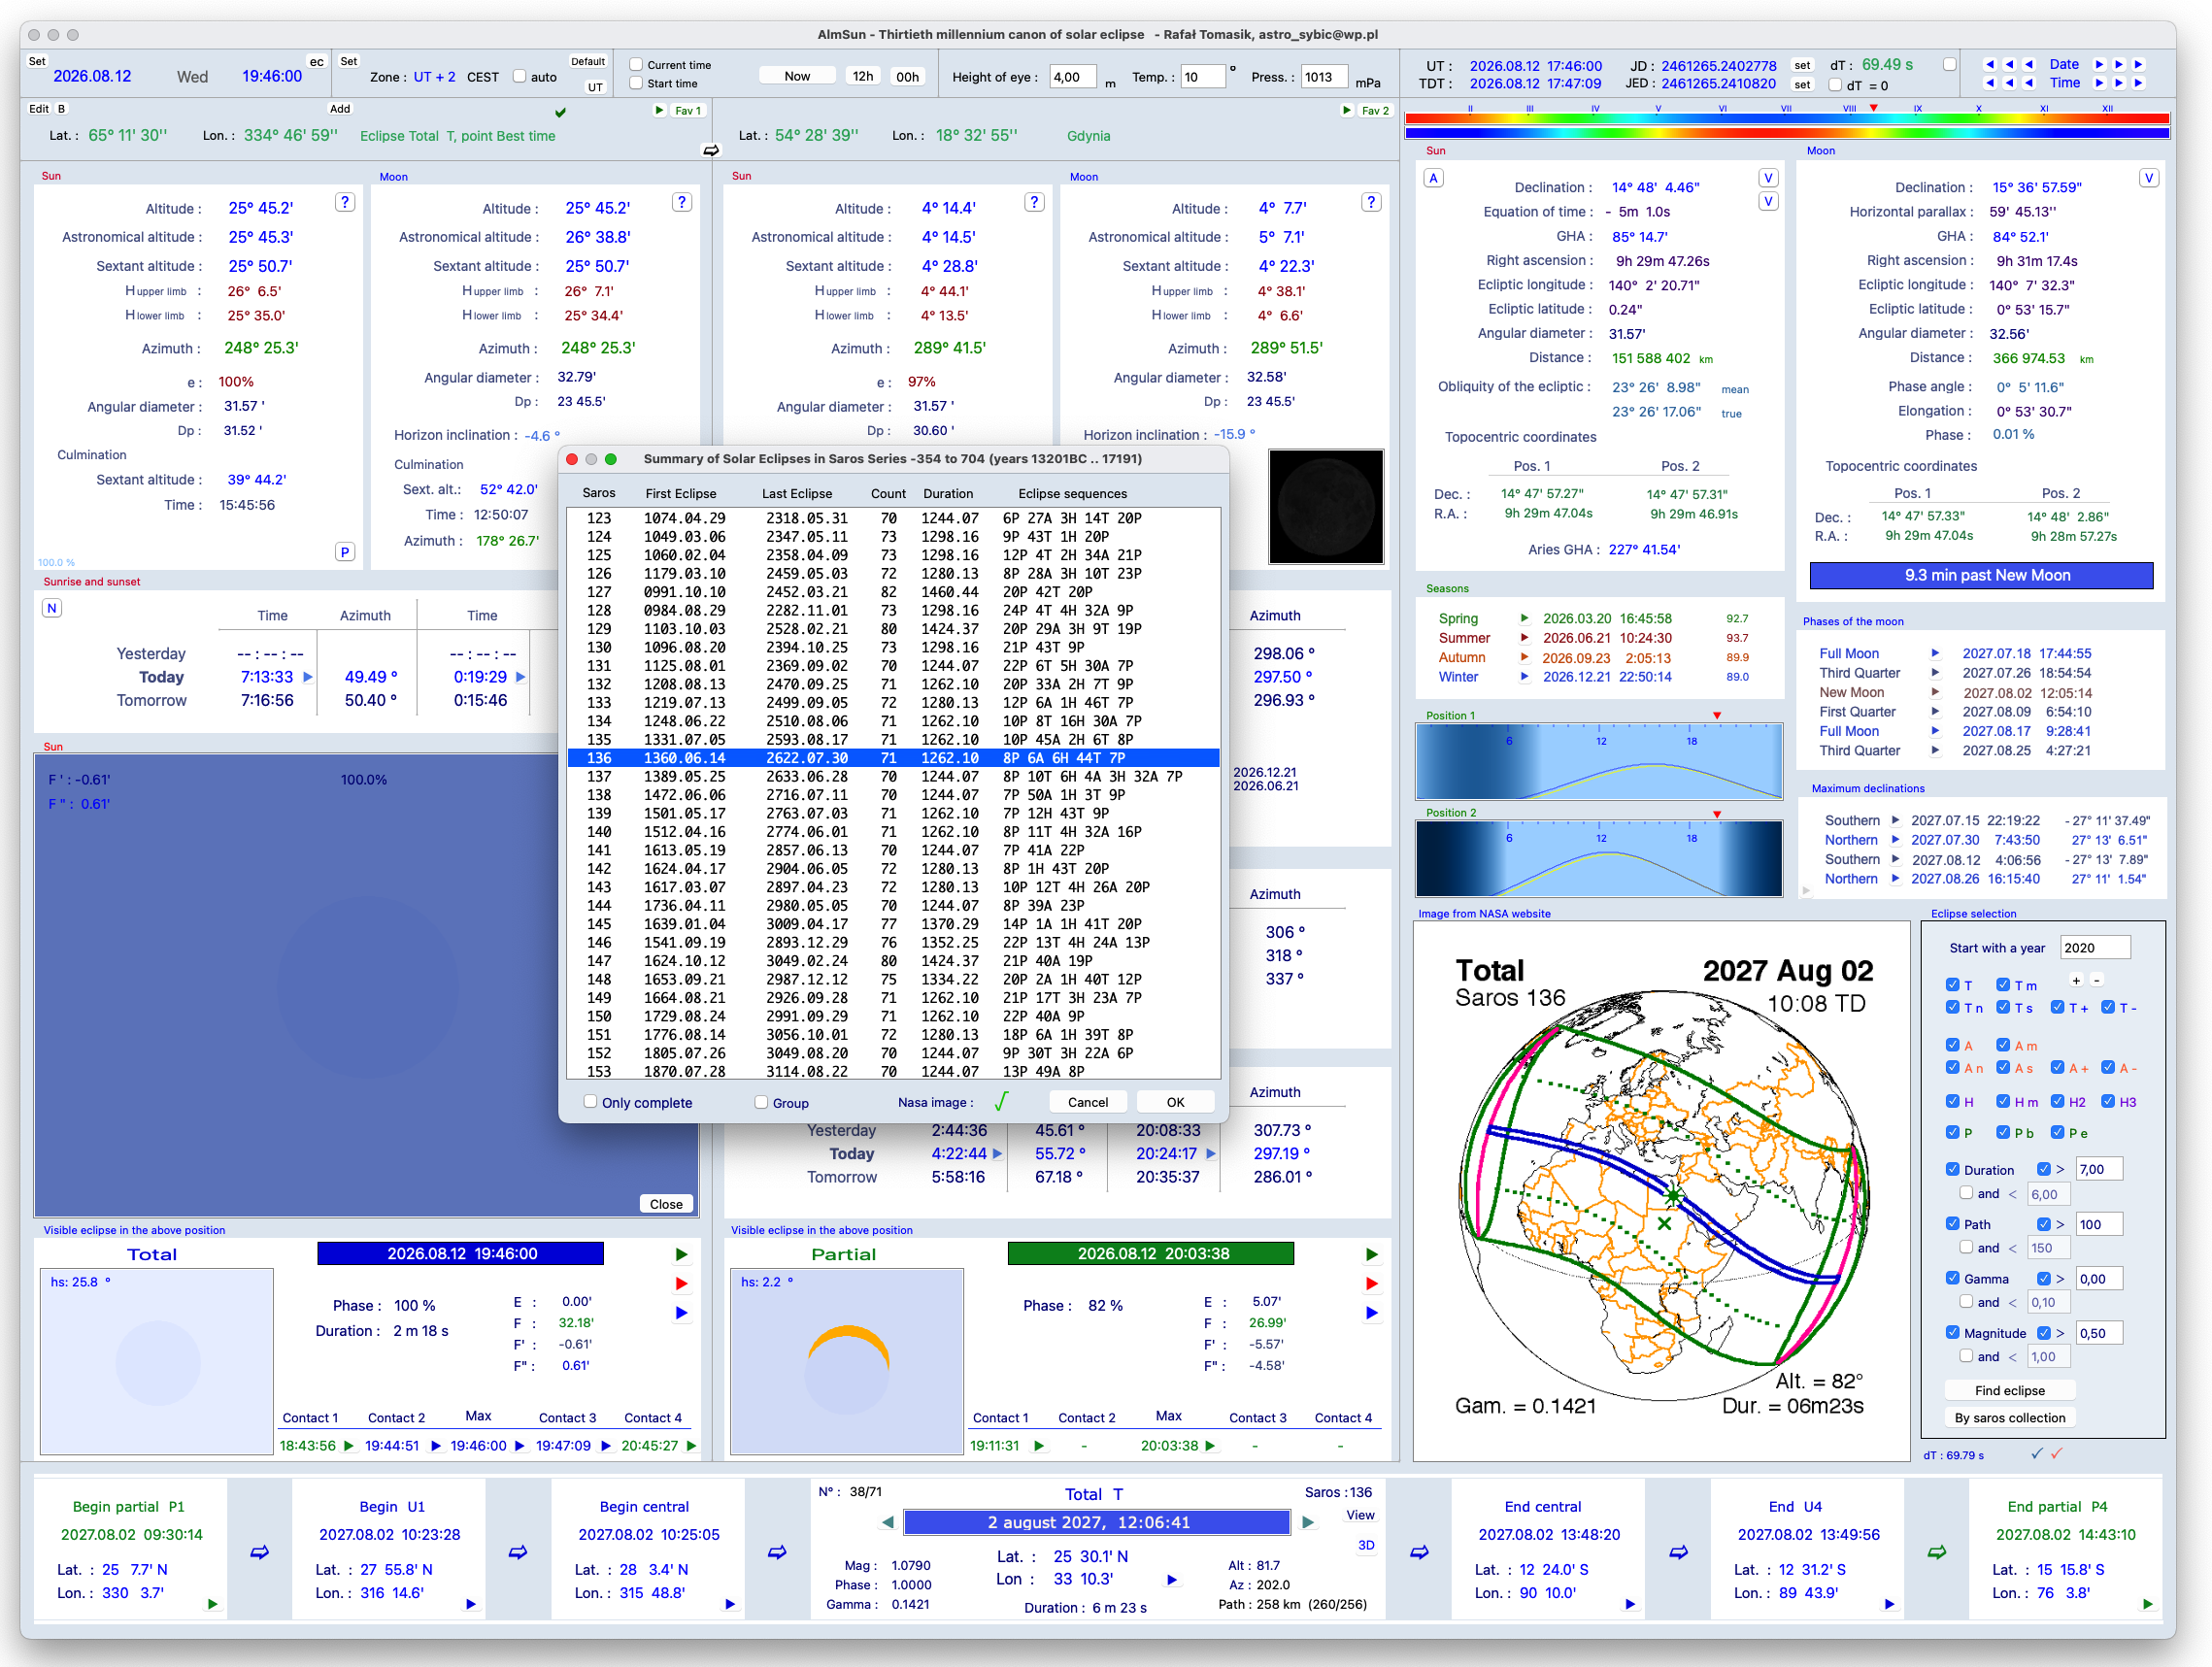
Task: Click the green arrow before End partial P4
Action: [1937, 1552]
